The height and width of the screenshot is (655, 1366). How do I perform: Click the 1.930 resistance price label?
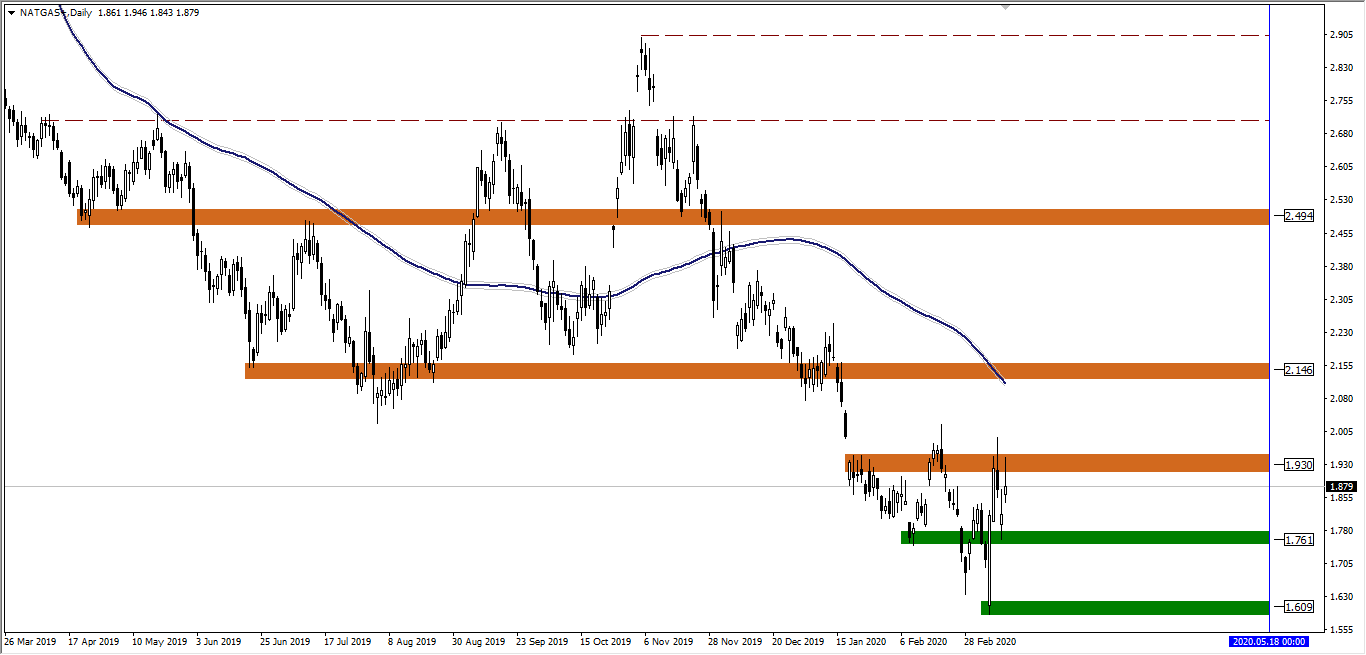point(1297,464)
